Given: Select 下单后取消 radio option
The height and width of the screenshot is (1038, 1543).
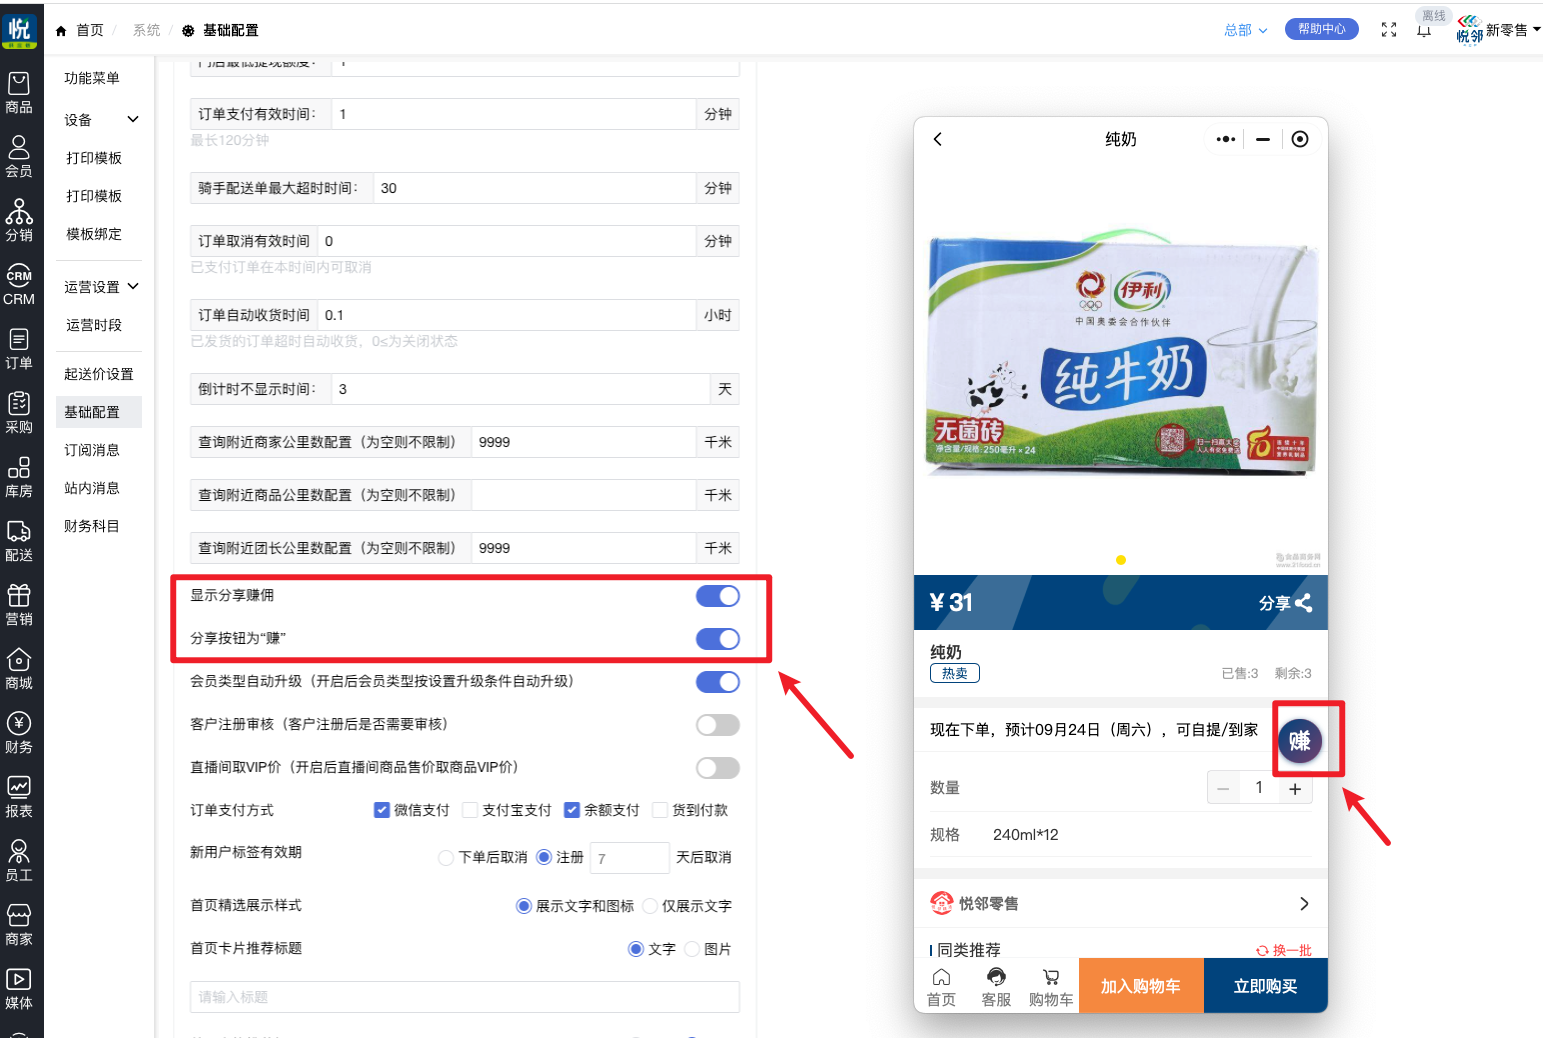Looking at the screenshot, I should click(x=446, y=858).
